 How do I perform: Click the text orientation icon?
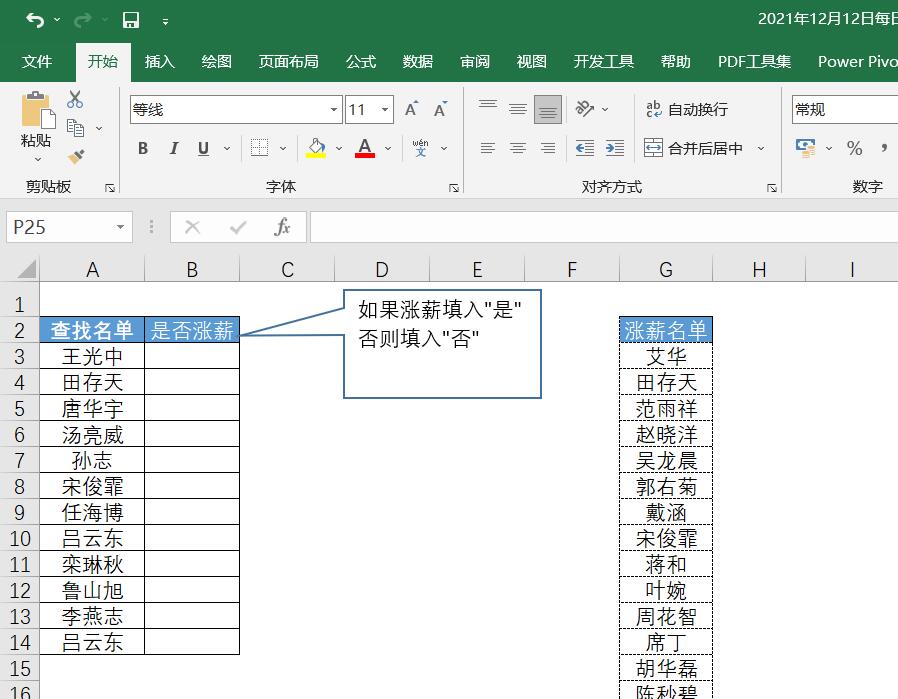click(x=584, y=109)
